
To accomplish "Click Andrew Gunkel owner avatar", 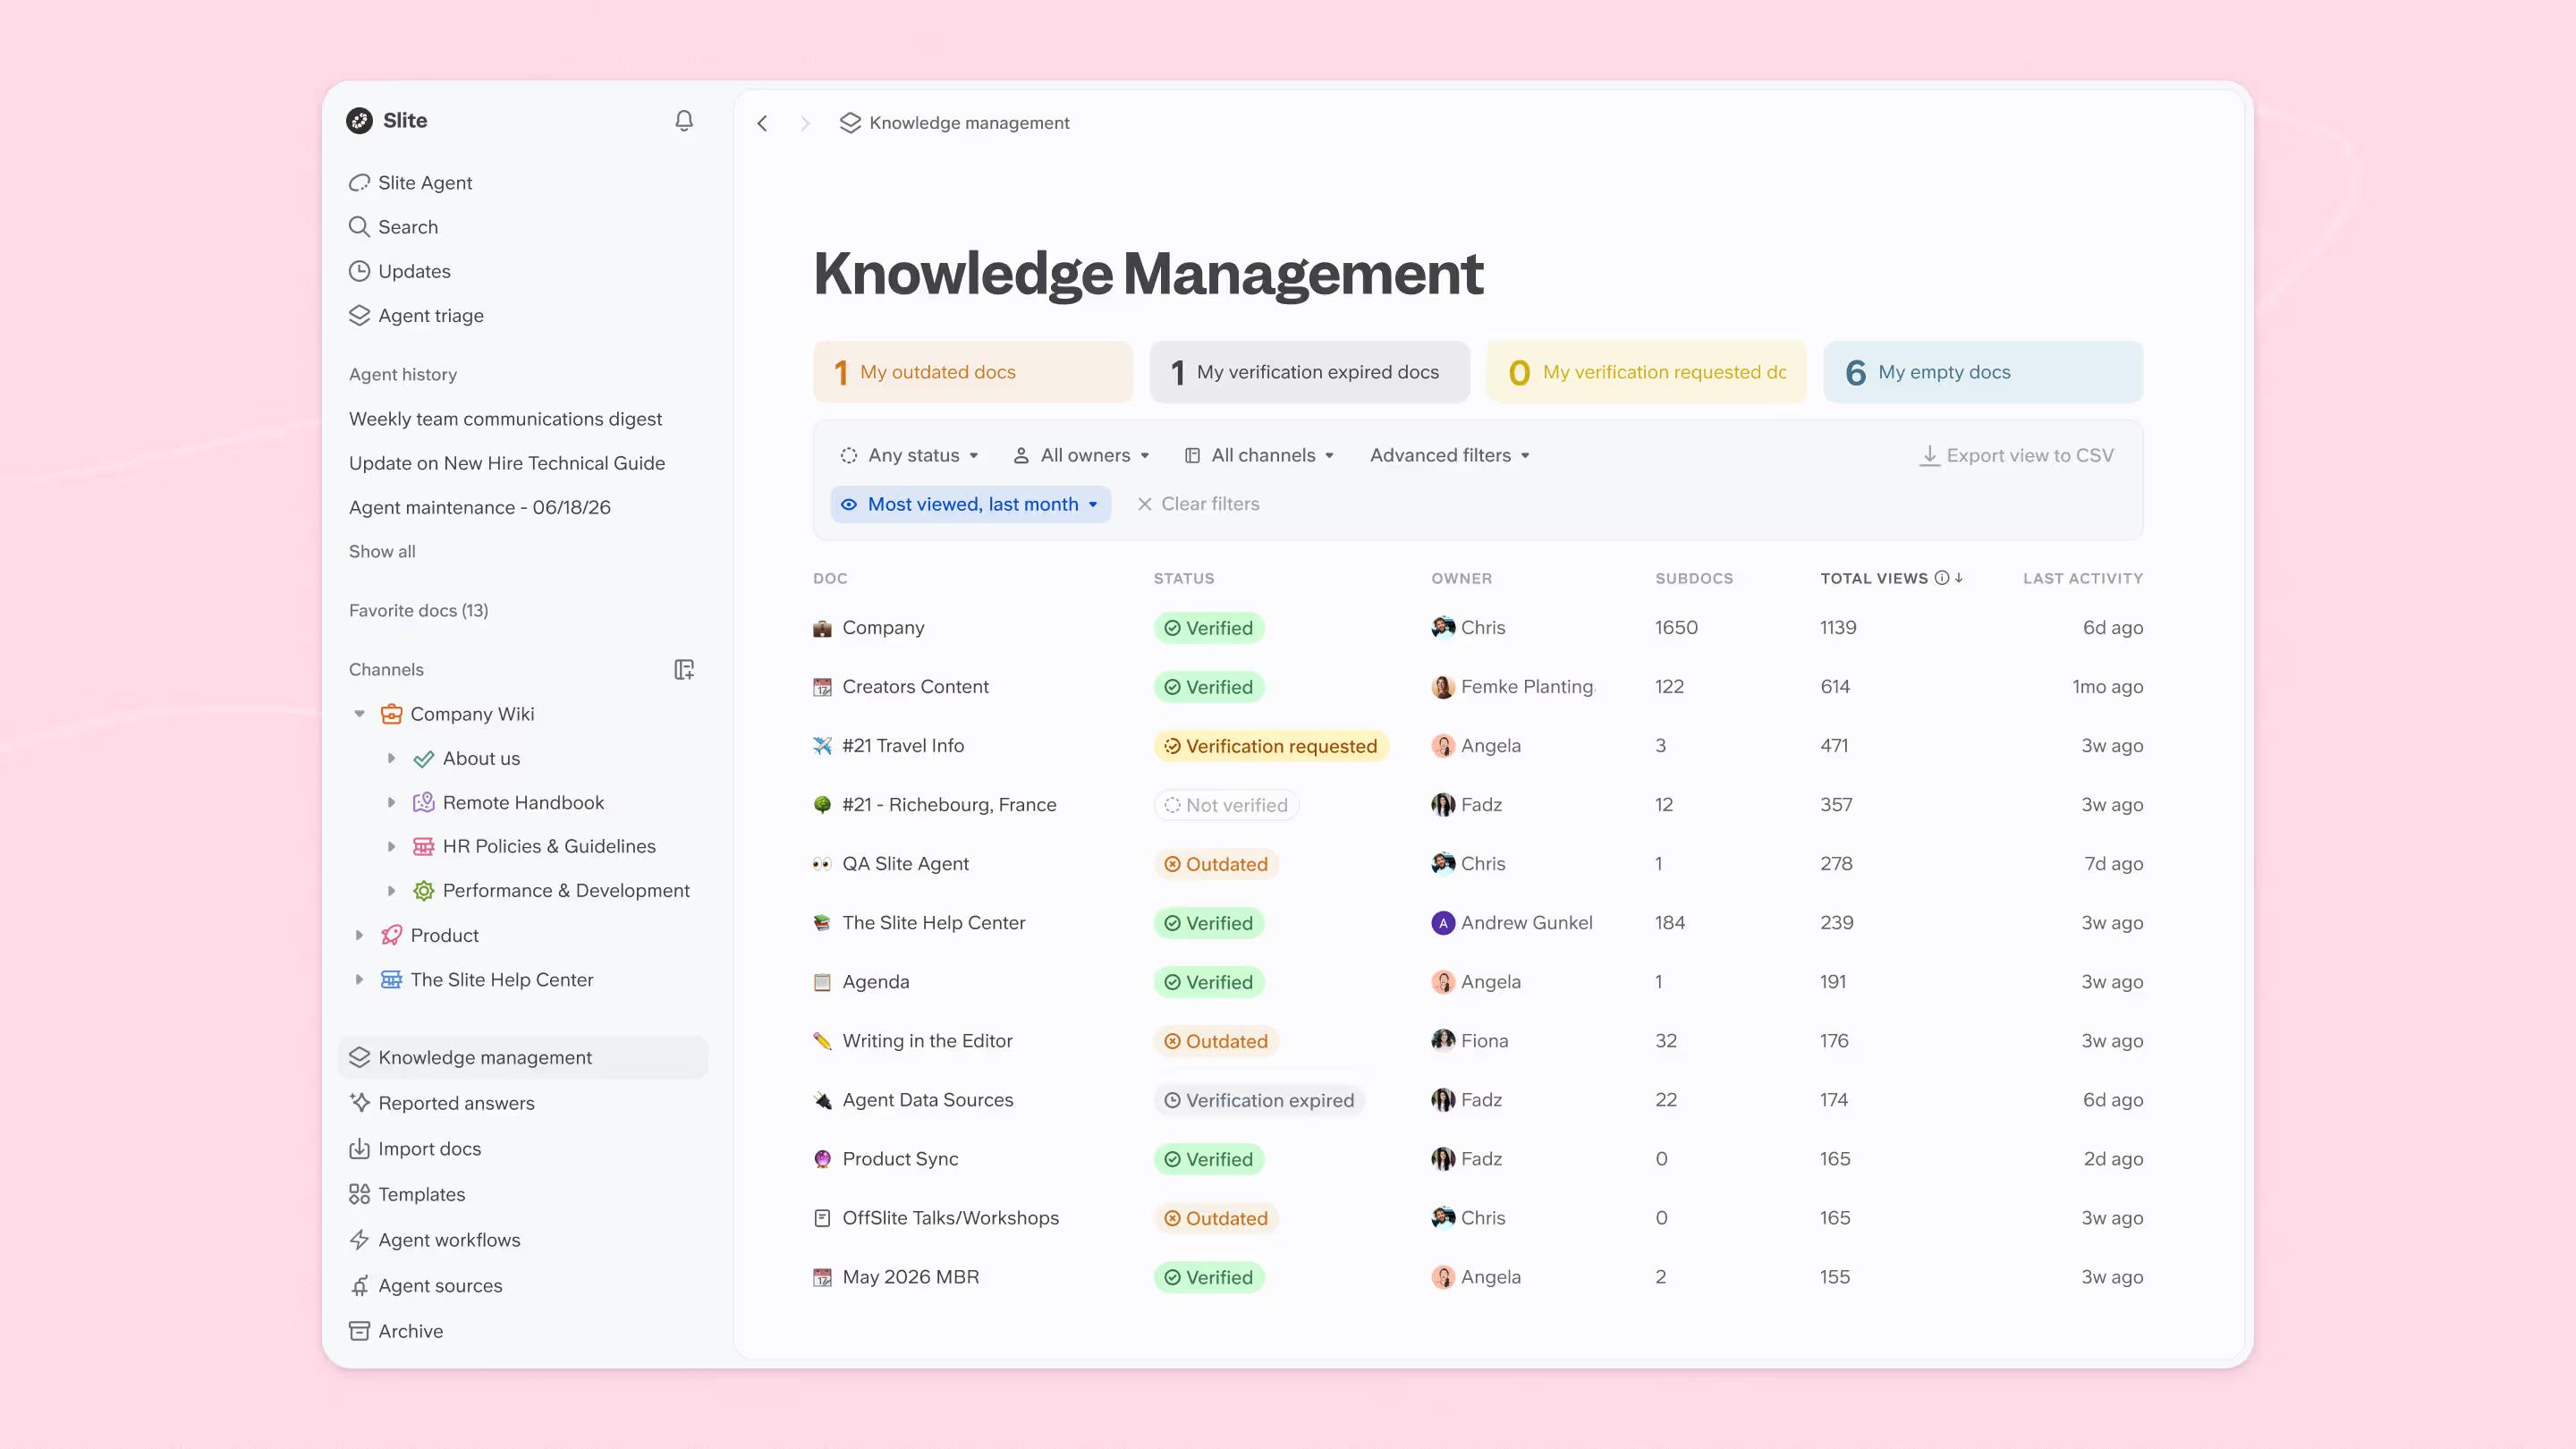I will (1443, 923).
